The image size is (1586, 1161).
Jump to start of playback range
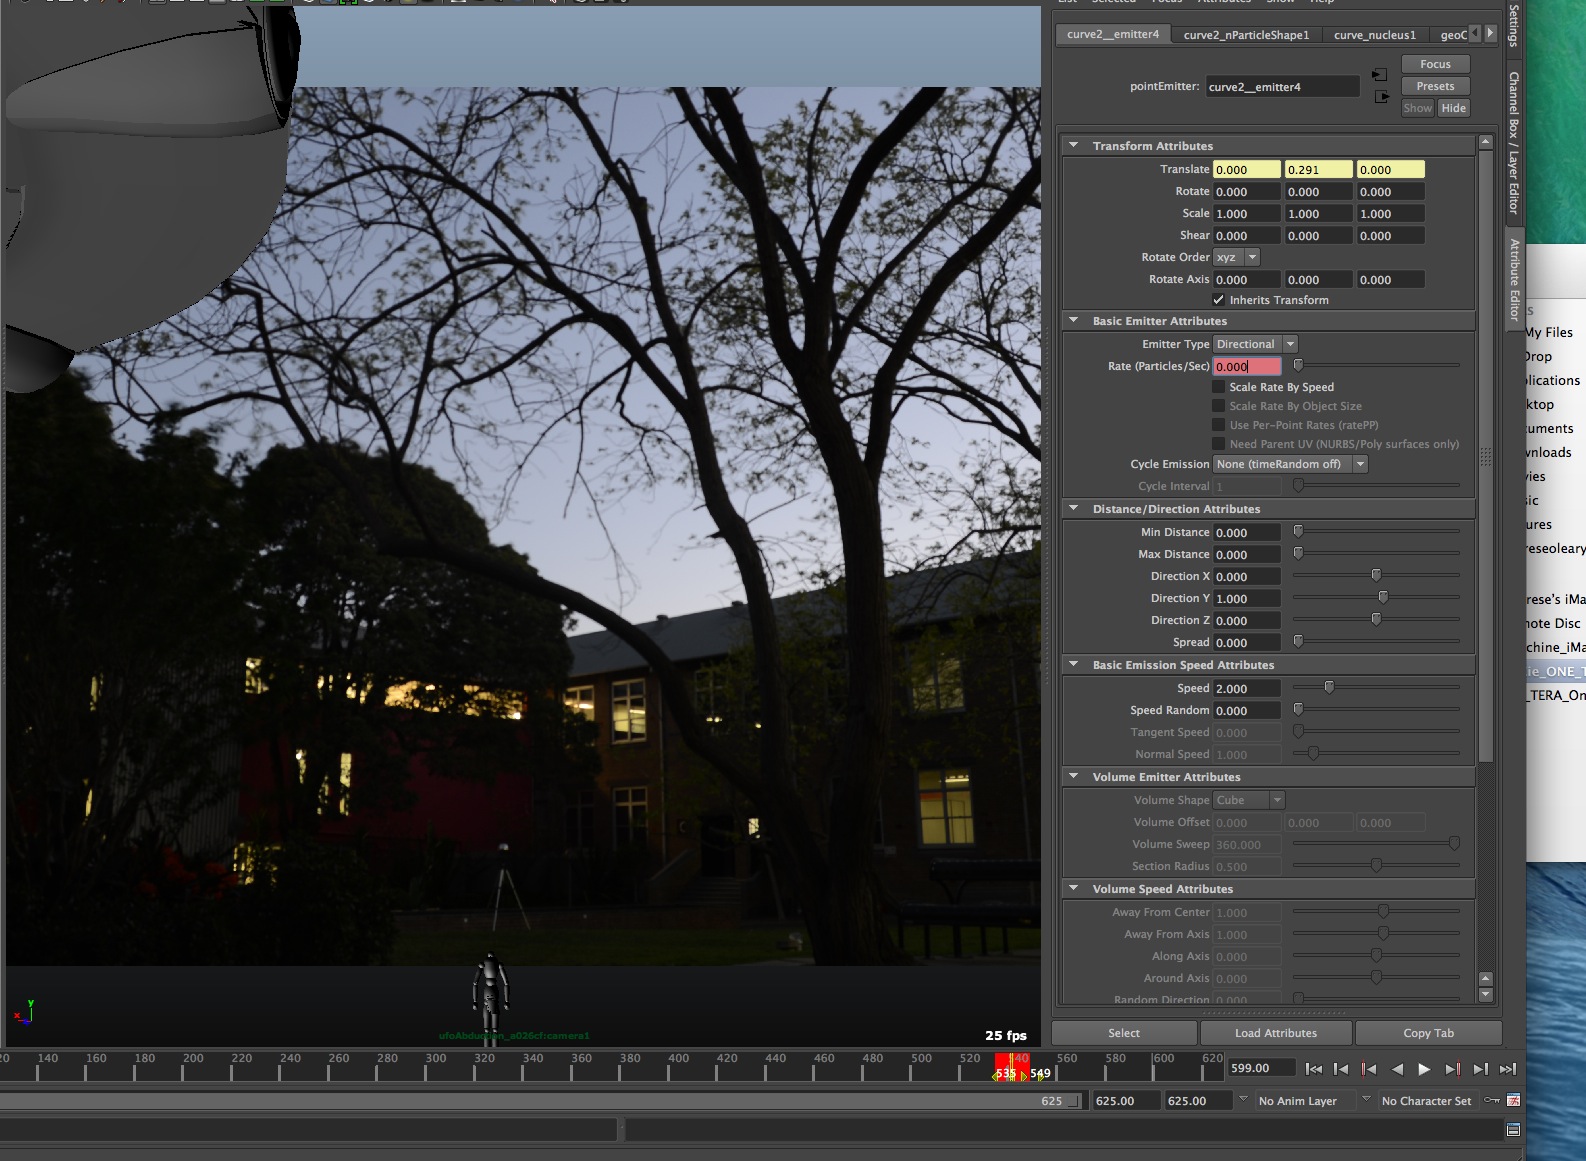pos(1314,1069)
